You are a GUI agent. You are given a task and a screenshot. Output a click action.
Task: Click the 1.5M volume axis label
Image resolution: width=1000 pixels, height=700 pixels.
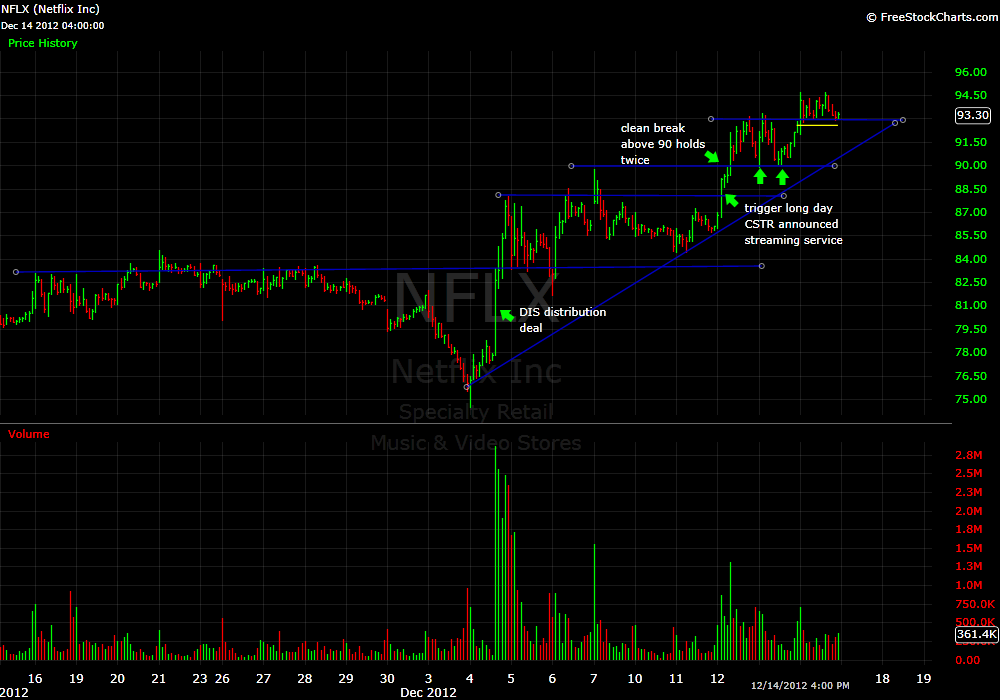(x=968, y=548)
